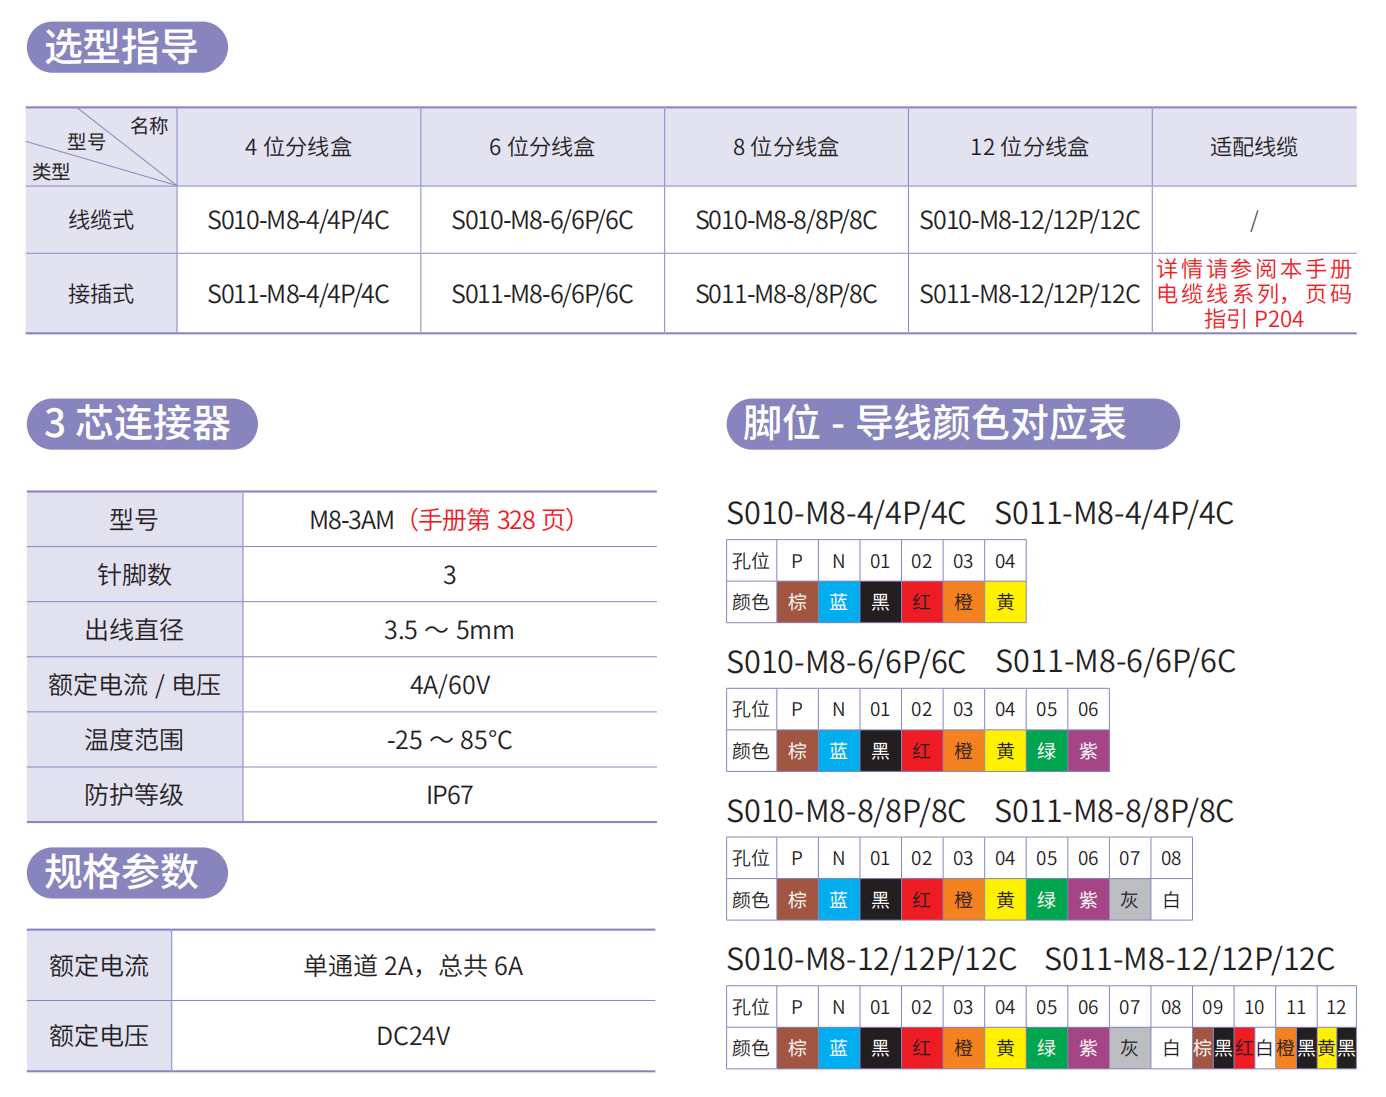Click the 棕黑 split swatch under hole 09

tap(1213, 1048)
